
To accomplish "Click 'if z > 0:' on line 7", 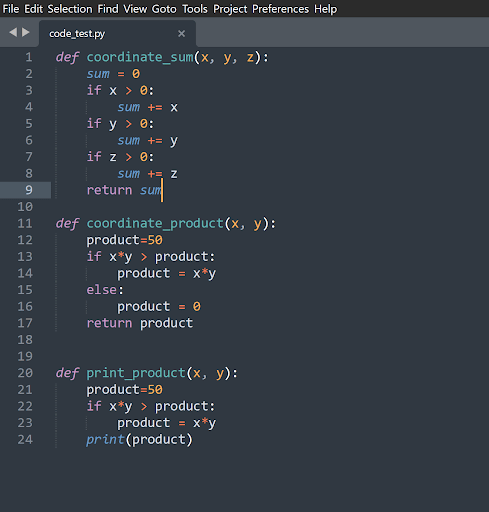I will 120,157.
